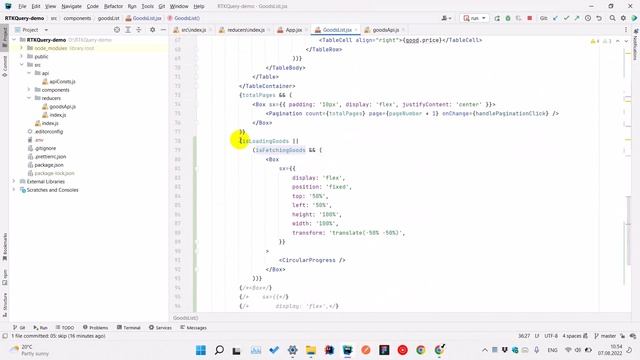640x360 pixels.
Task: Open the Commit tool window on left stripe
Action: (x=4, y=66)
